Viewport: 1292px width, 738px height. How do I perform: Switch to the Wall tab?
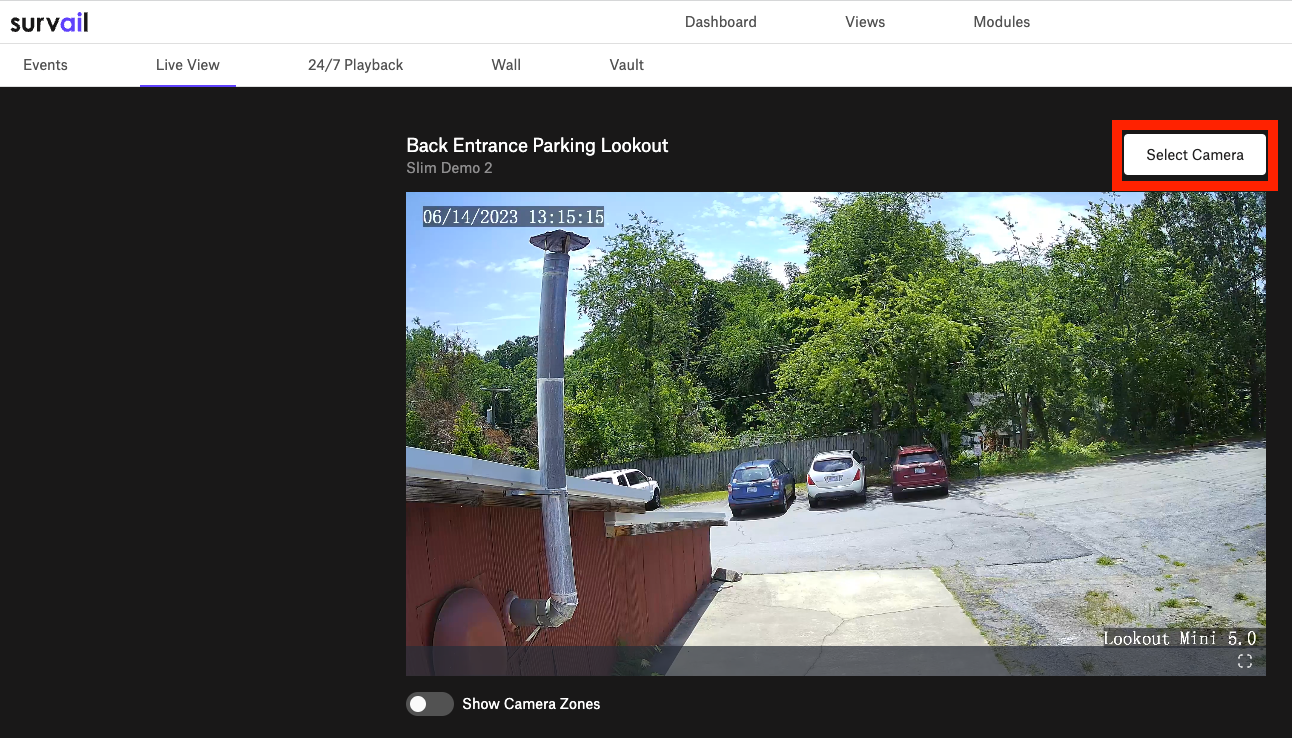click(506, 65)
